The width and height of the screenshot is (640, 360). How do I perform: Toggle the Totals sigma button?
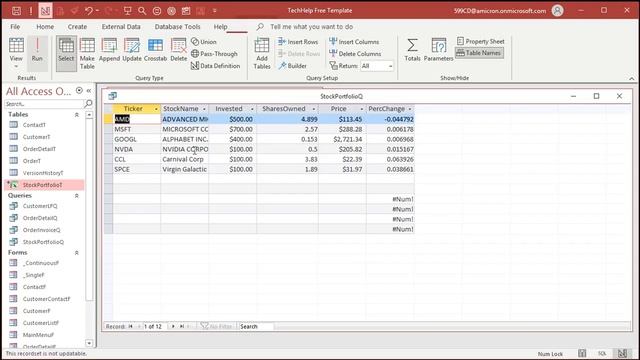[x=412, y=49]
